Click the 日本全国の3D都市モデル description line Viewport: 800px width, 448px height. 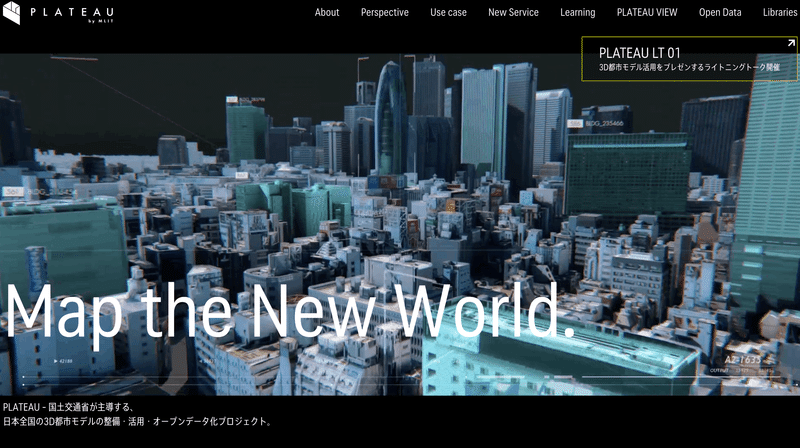point(138,421)
